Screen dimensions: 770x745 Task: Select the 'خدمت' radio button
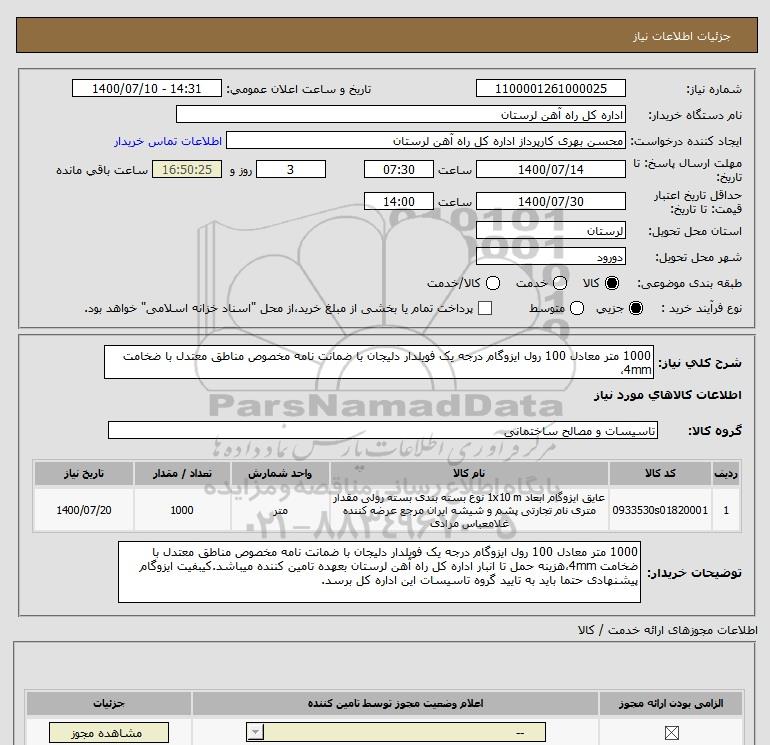(560, 283)
